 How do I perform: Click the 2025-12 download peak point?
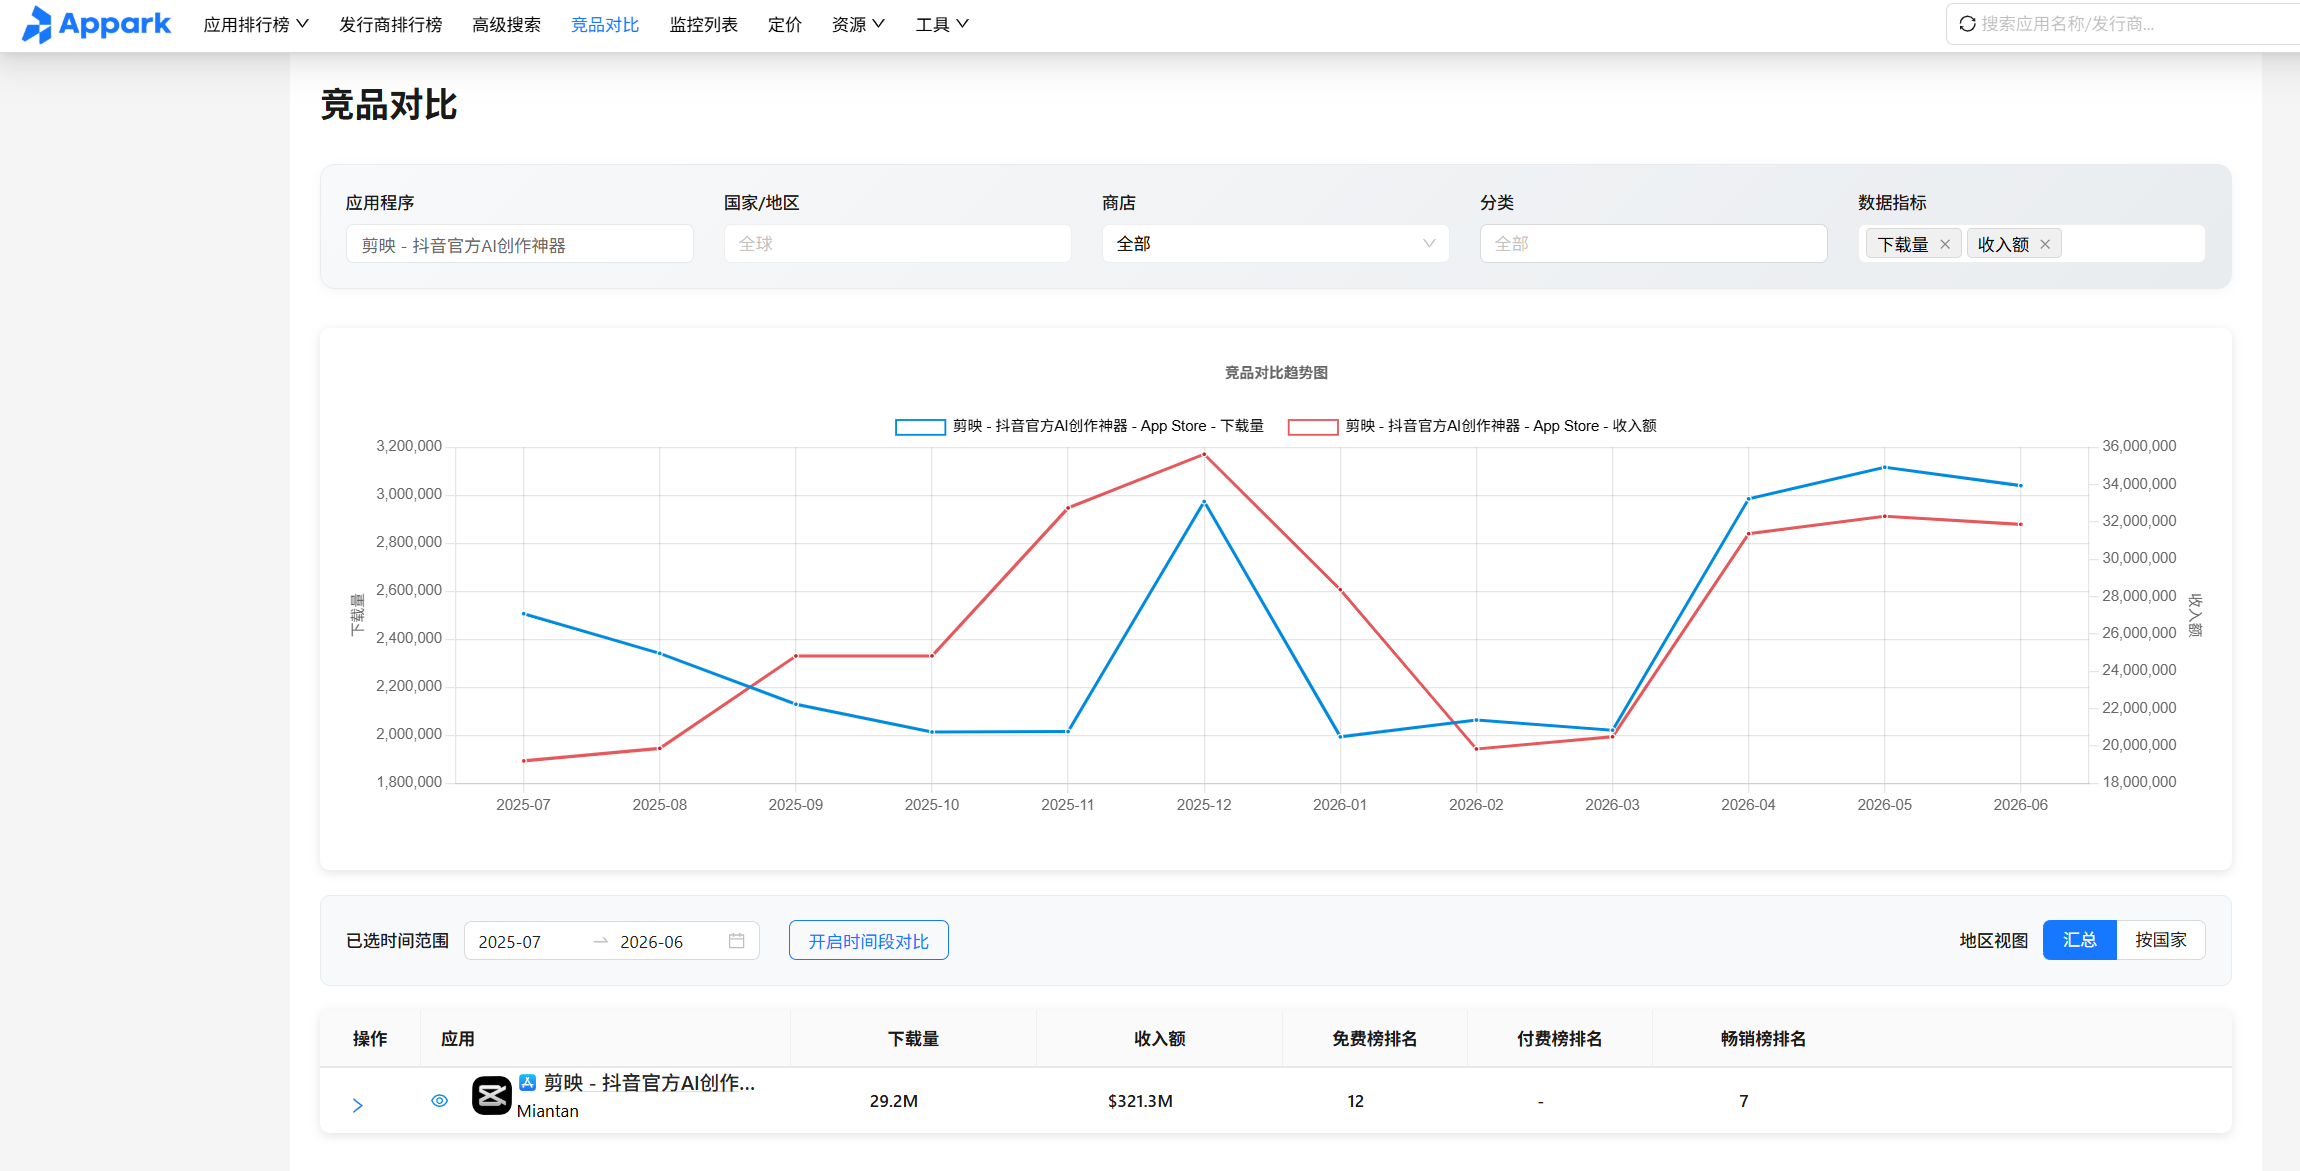click(1204, 501)
